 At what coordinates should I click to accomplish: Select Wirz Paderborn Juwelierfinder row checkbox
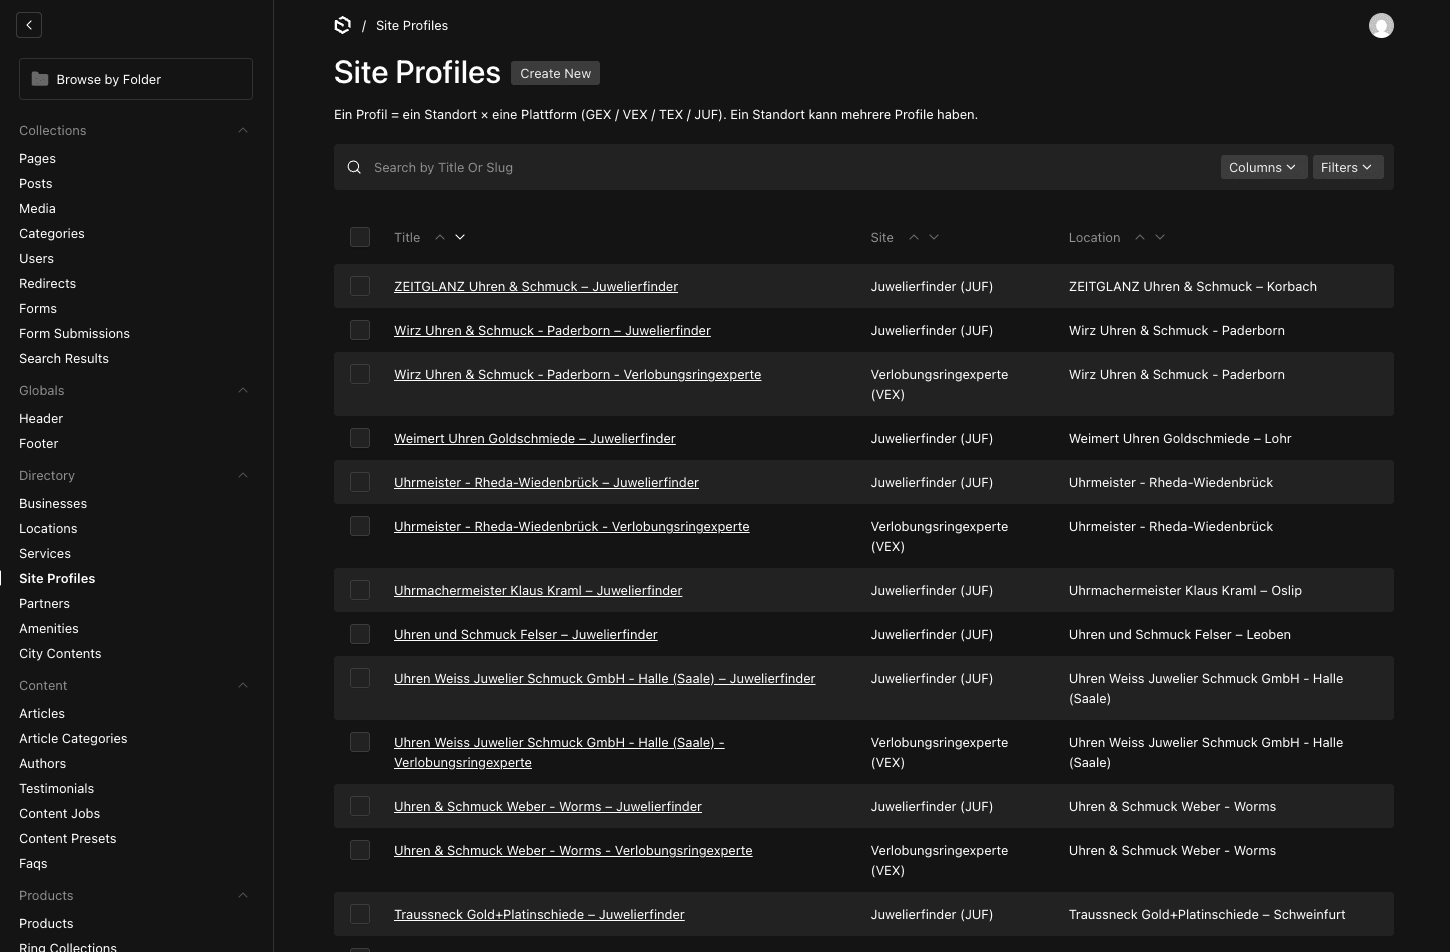tap(360, 330)
